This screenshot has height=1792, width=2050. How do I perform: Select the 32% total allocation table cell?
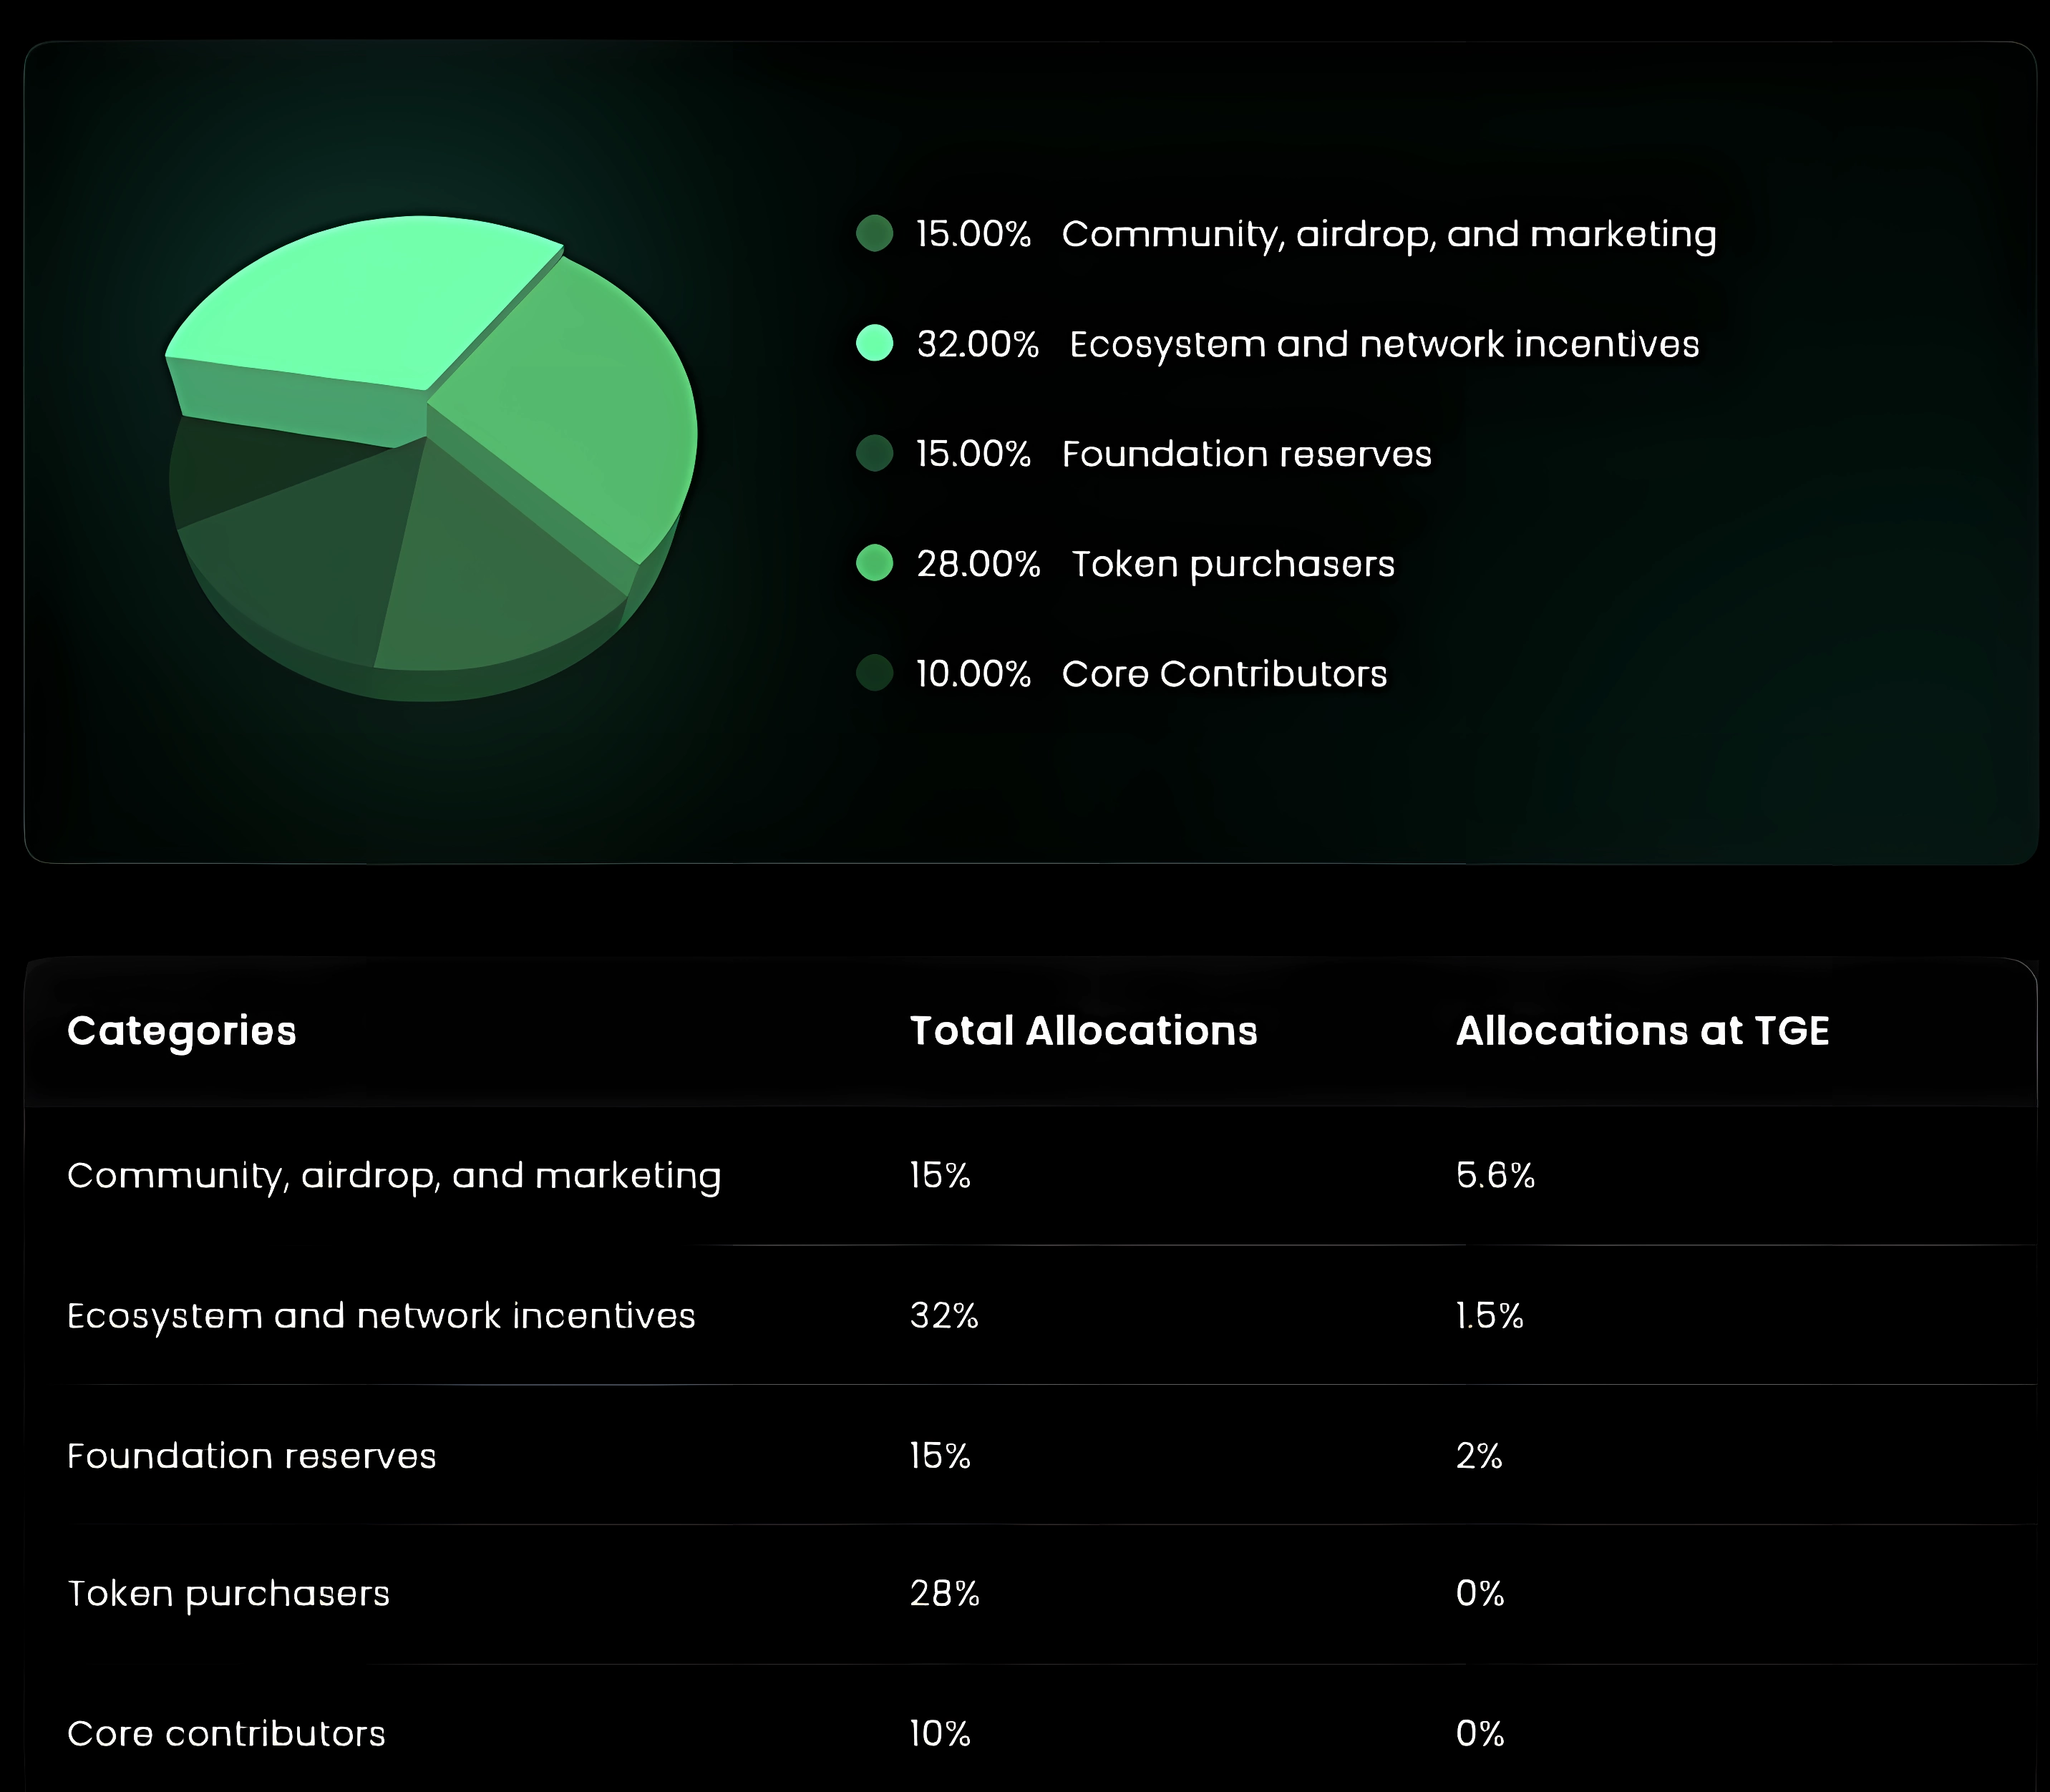tap(944, 1315)
